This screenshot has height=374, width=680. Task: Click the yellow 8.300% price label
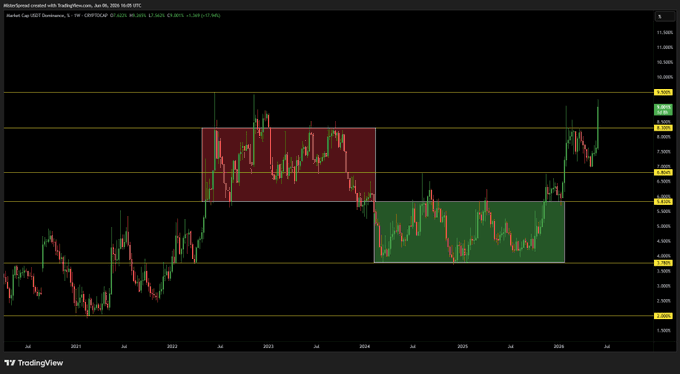pyautogui.click(x=664, y=128)
